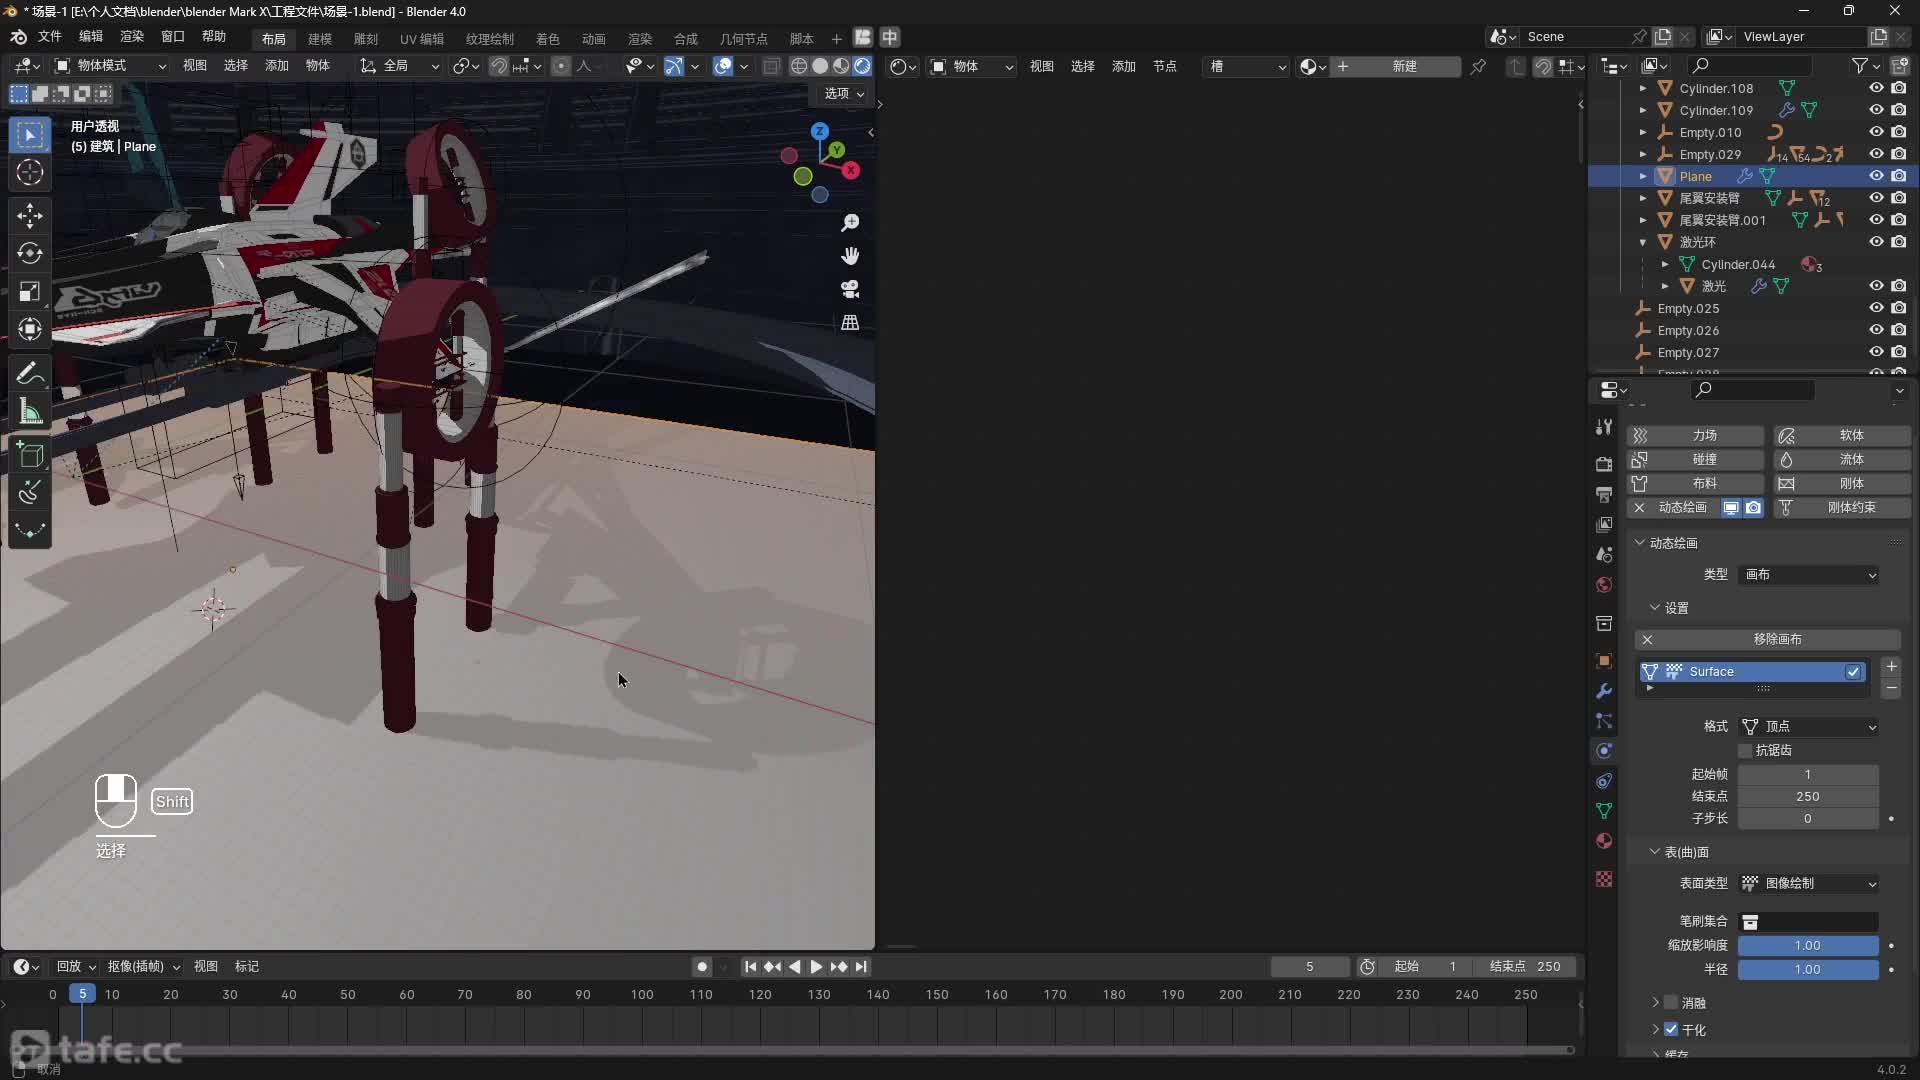The width and height of the screenshot is (1920, 1080).
Task: Collapse the 激光环 outliner item
Action: click(x=1642, y=242)
